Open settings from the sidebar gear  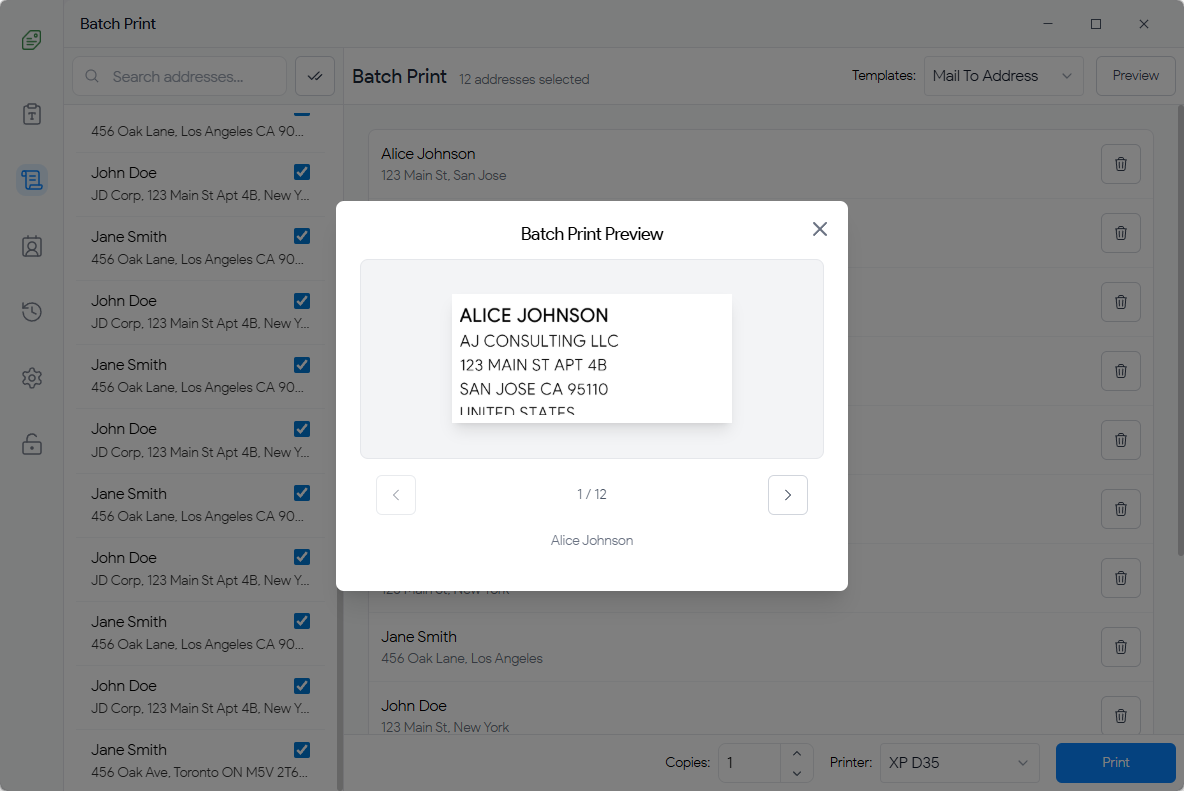pyautogui.click(x=32, y=378)
